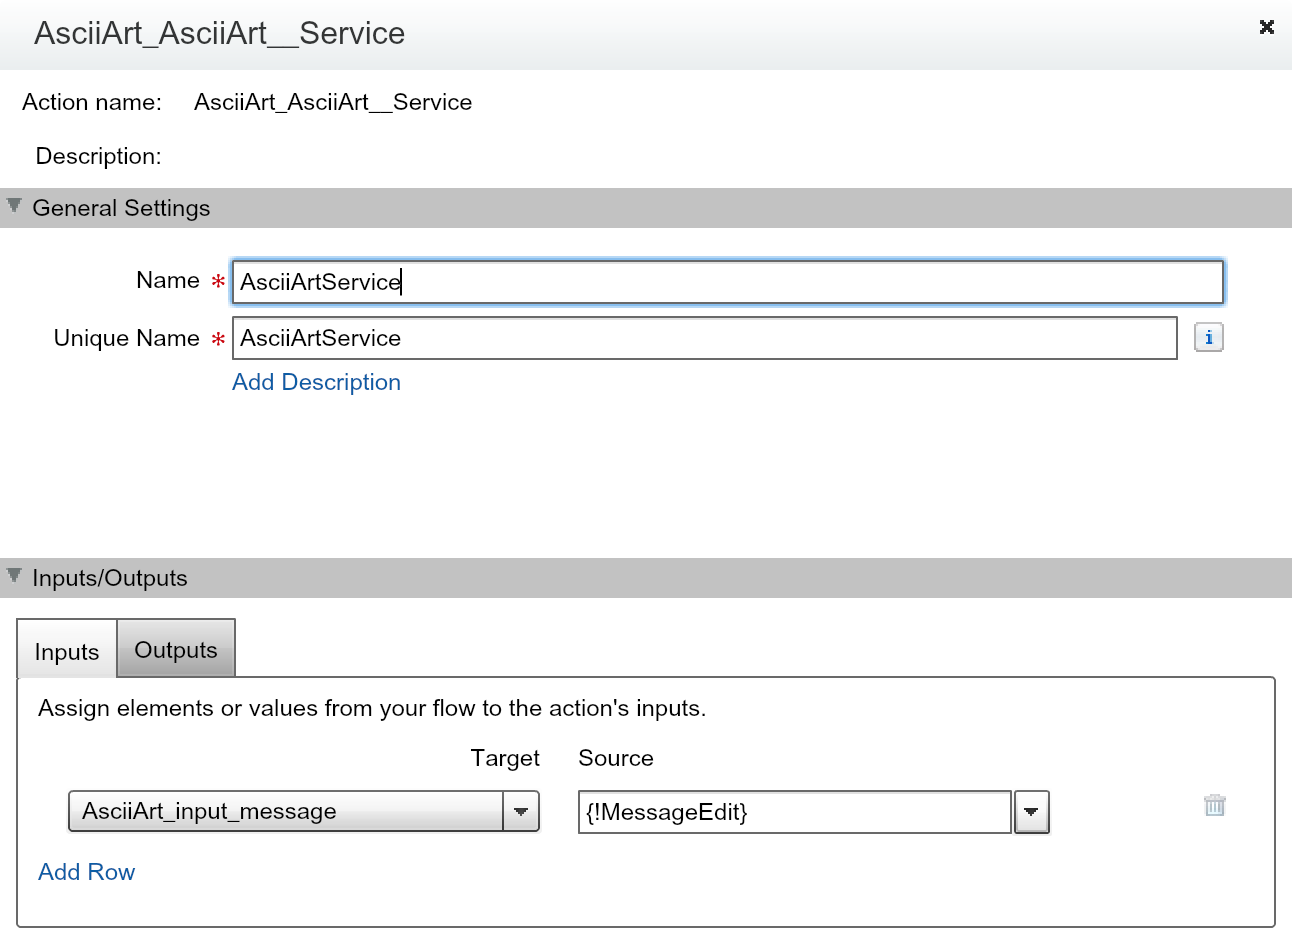Click the info icon beside Unique Name
Screen dimensions: 1292x942
pyautogui.click(x=1208, y=338)
